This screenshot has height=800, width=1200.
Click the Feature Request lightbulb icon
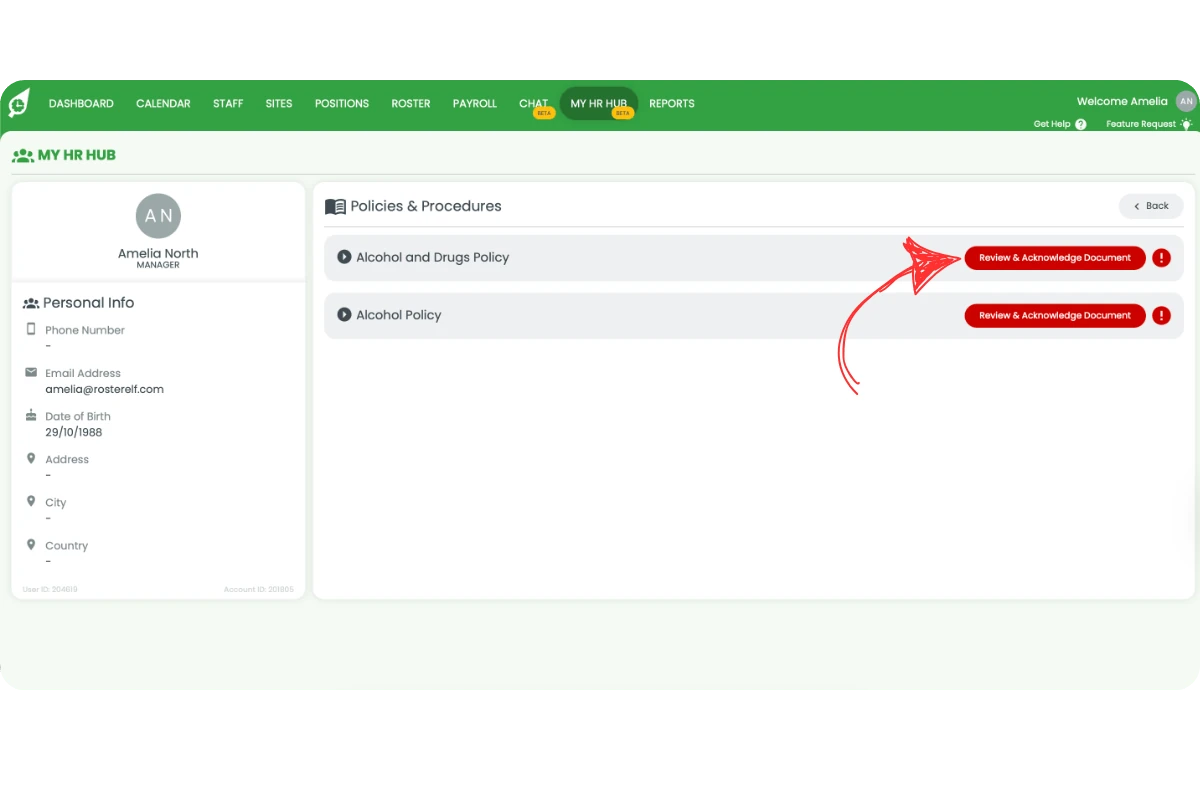pyautogui.click(x=1186, y=124)
